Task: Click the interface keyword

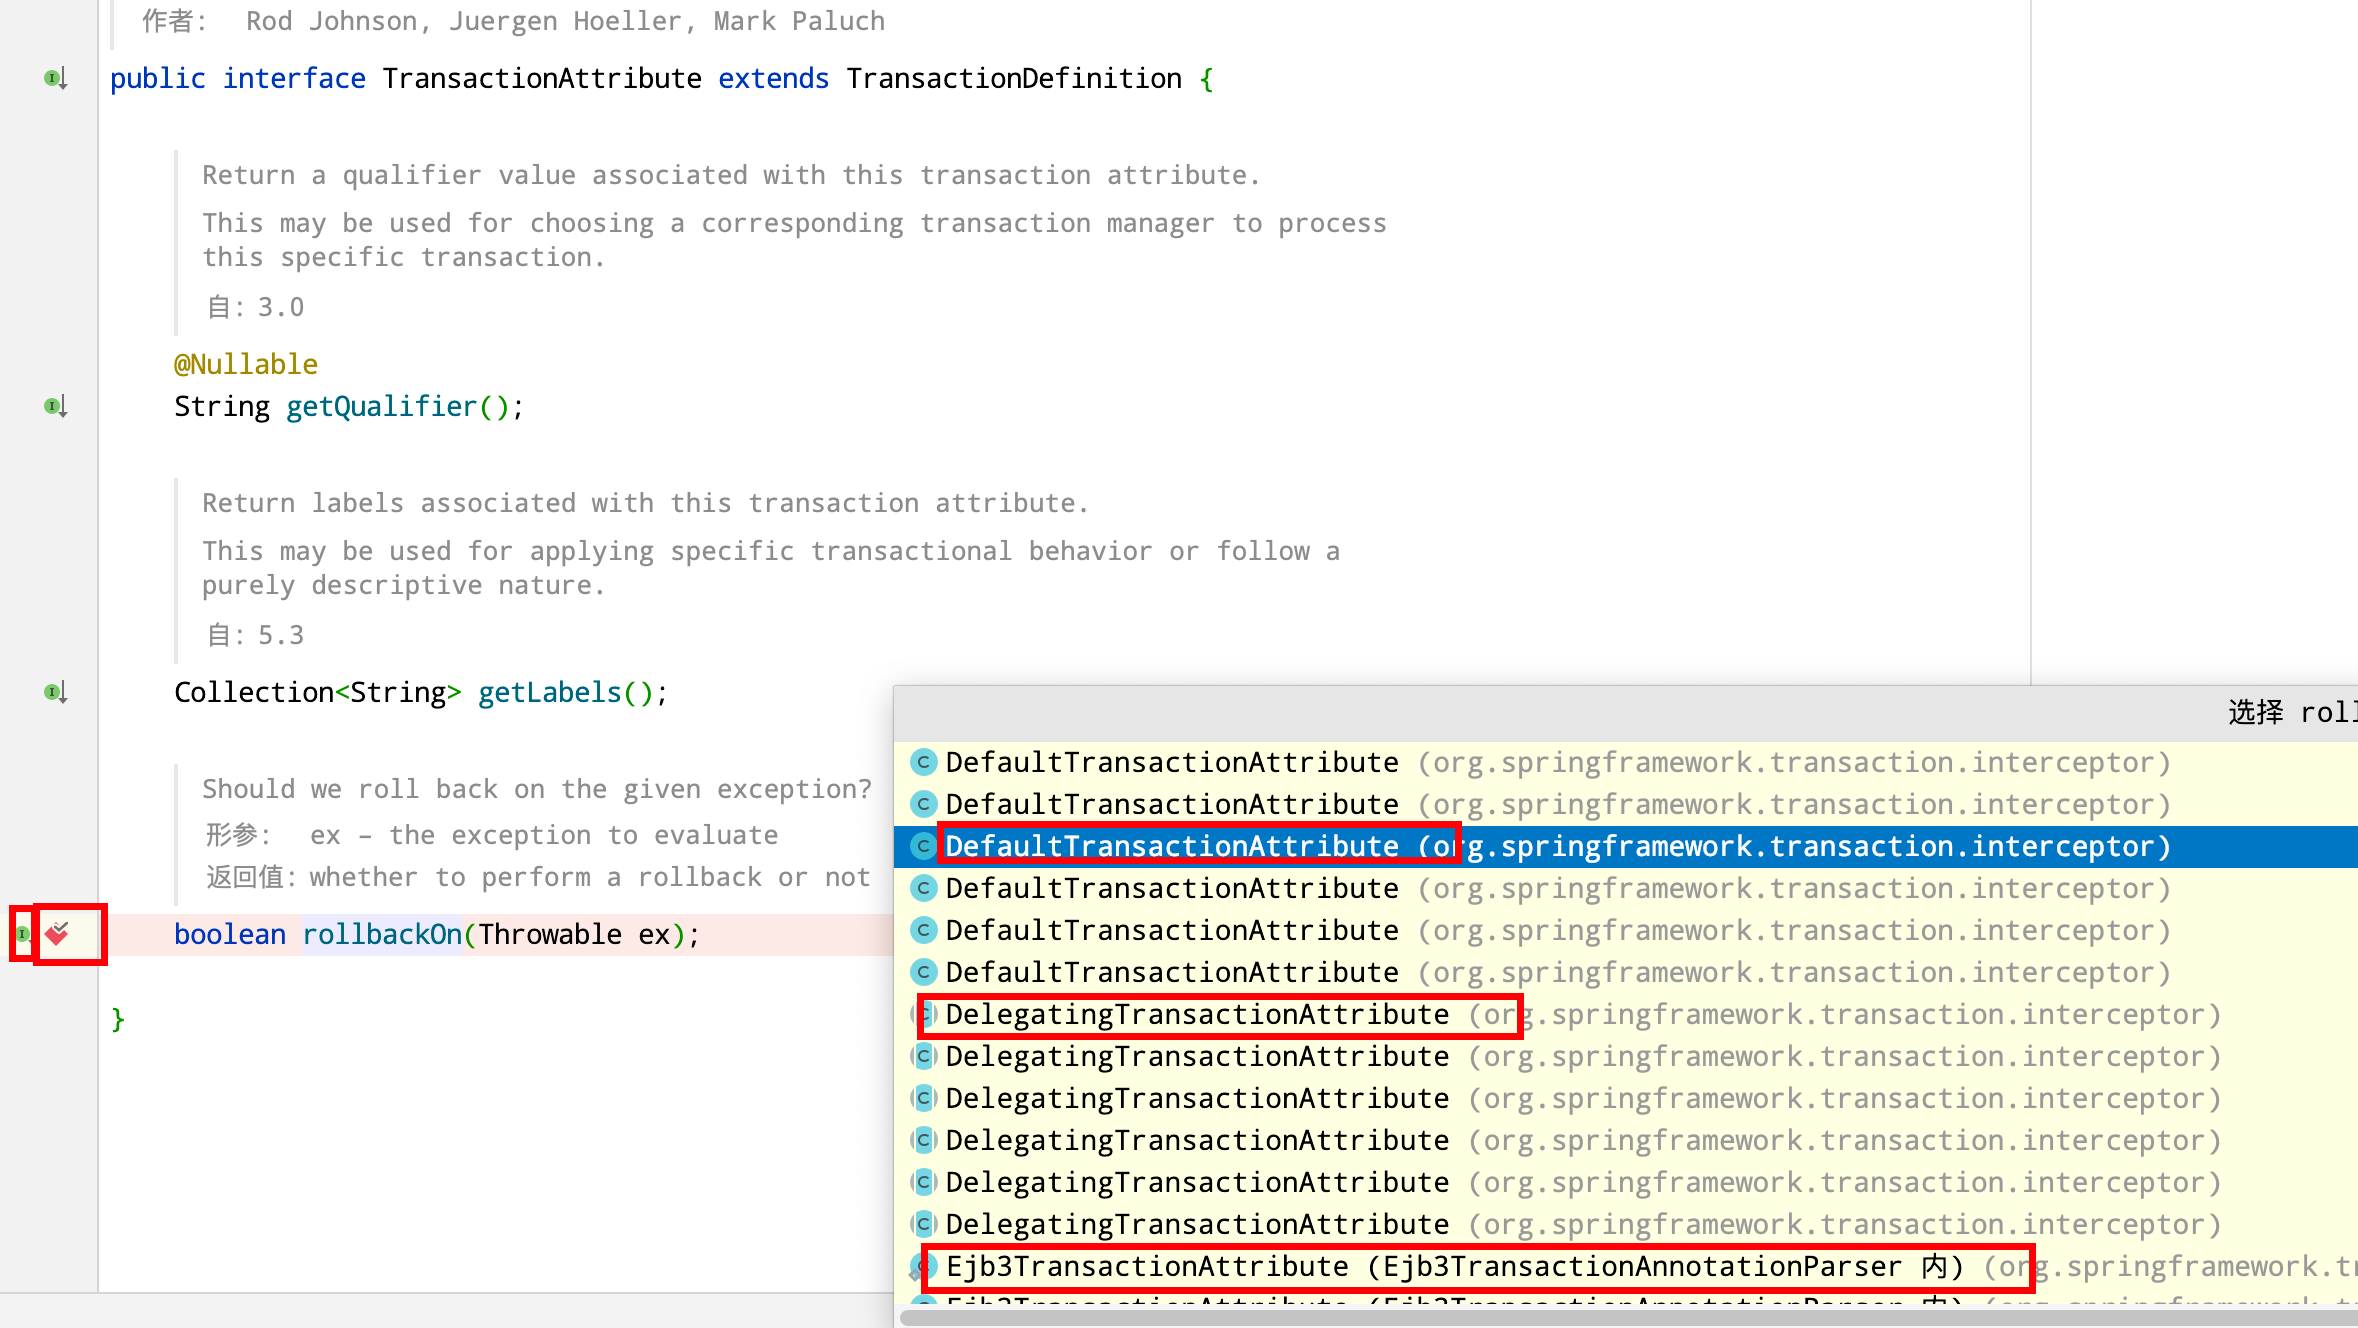Action: coord(294,79)
